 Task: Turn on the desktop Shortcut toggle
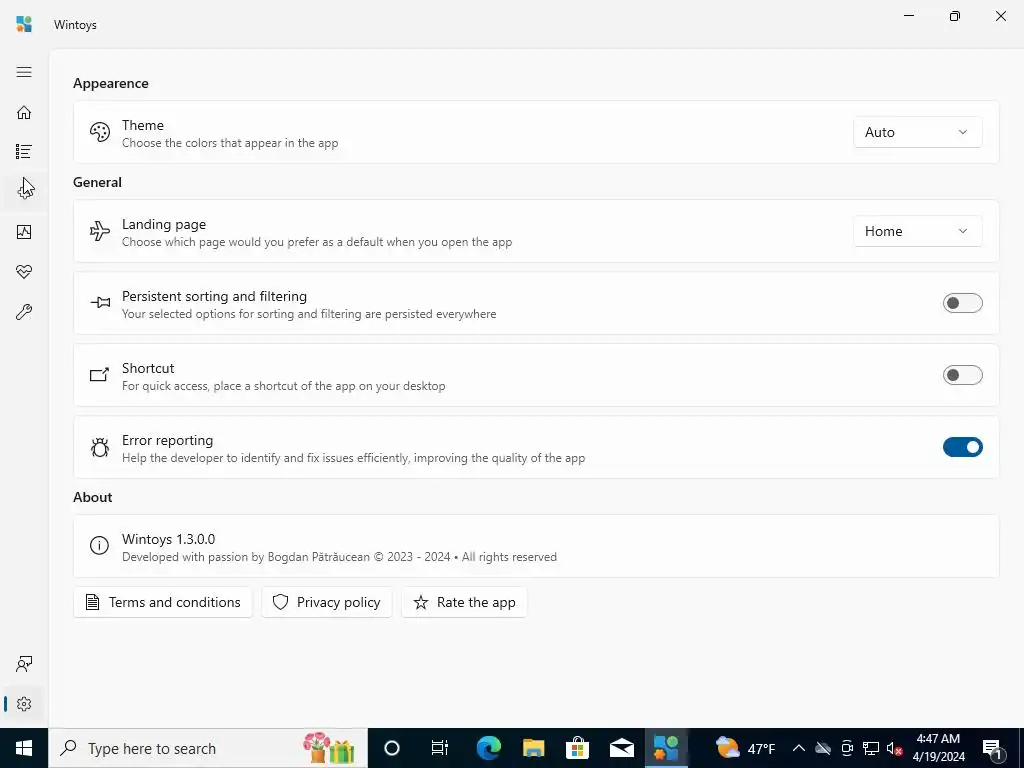tap(963, 375)
